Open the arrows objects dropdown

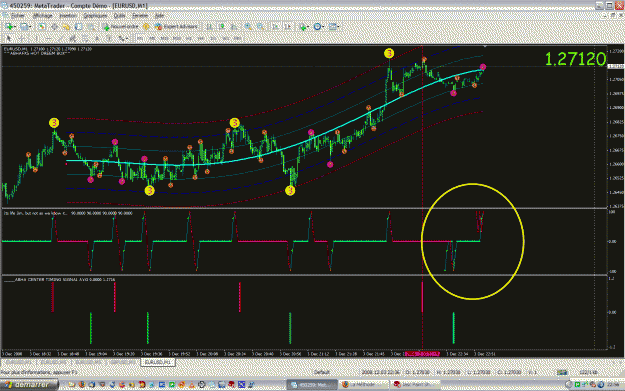click(123, 39)
